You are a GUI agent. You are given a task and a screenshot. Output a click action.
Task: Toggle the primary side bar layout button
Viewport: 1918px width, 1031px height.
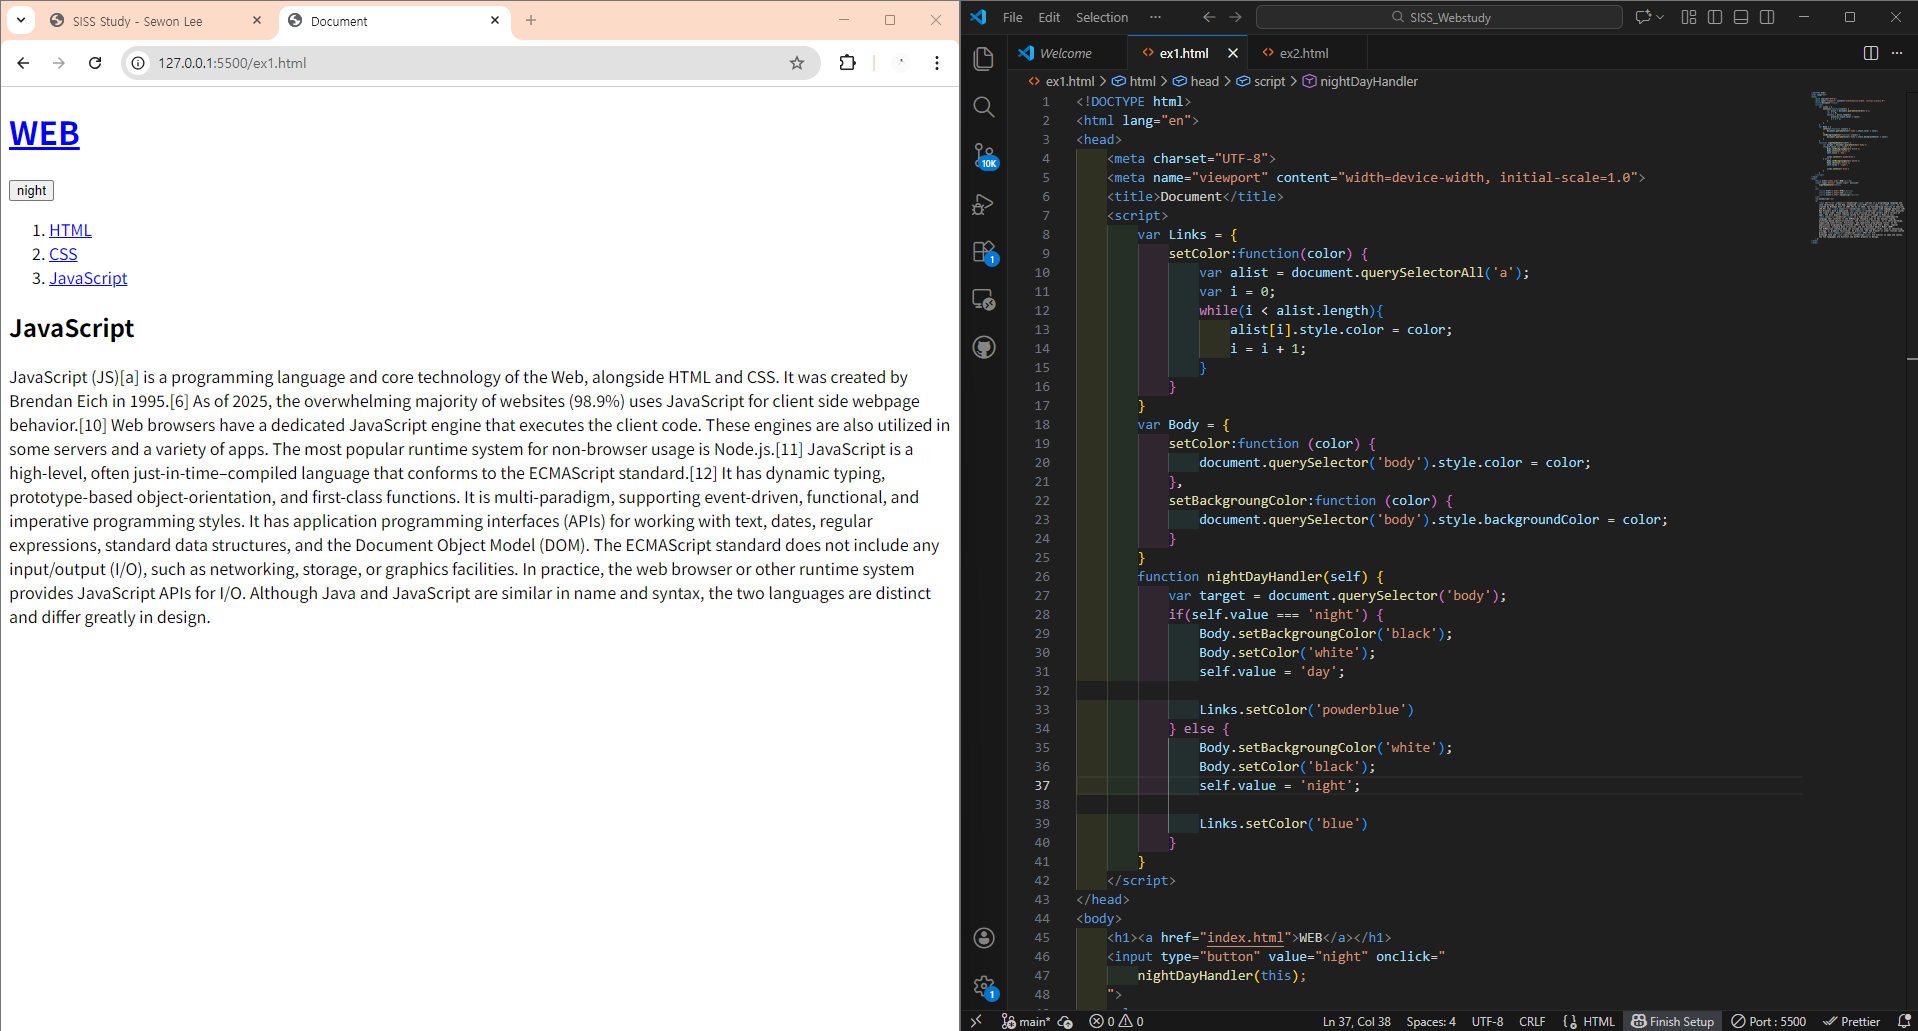[x=1715, y=17]
